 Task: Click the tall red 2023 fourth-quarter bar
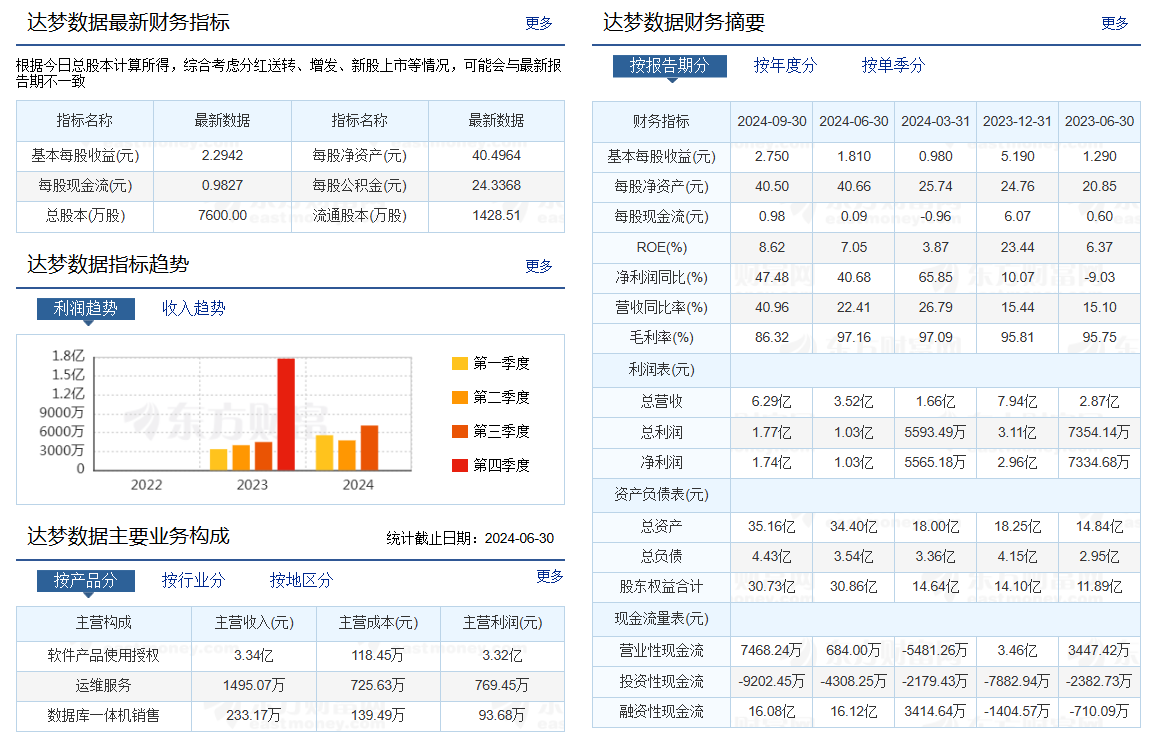pyautogui.click(x=286, y=414)
